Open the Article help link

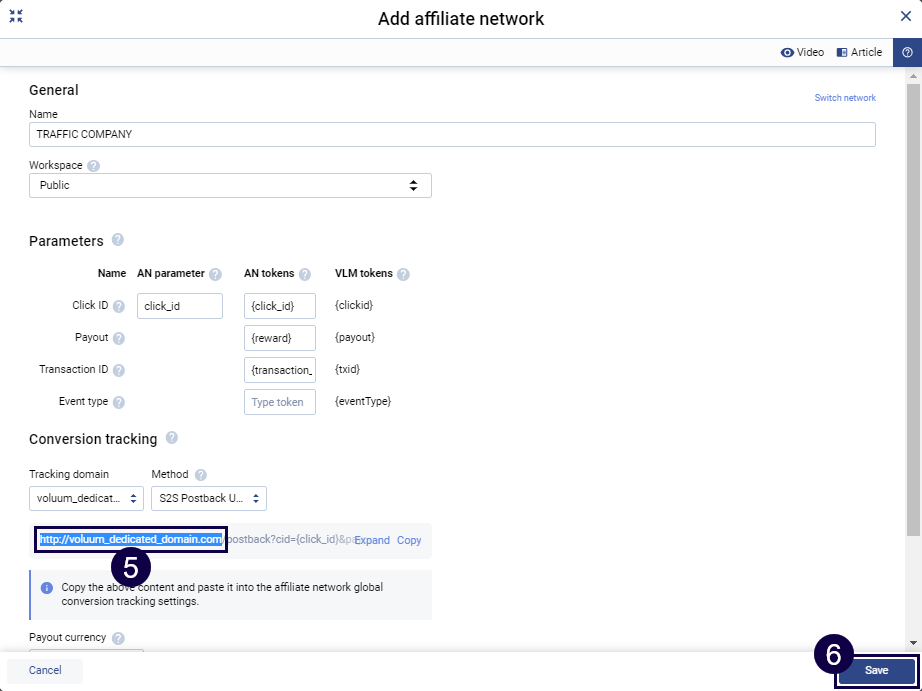pos(859,52)
